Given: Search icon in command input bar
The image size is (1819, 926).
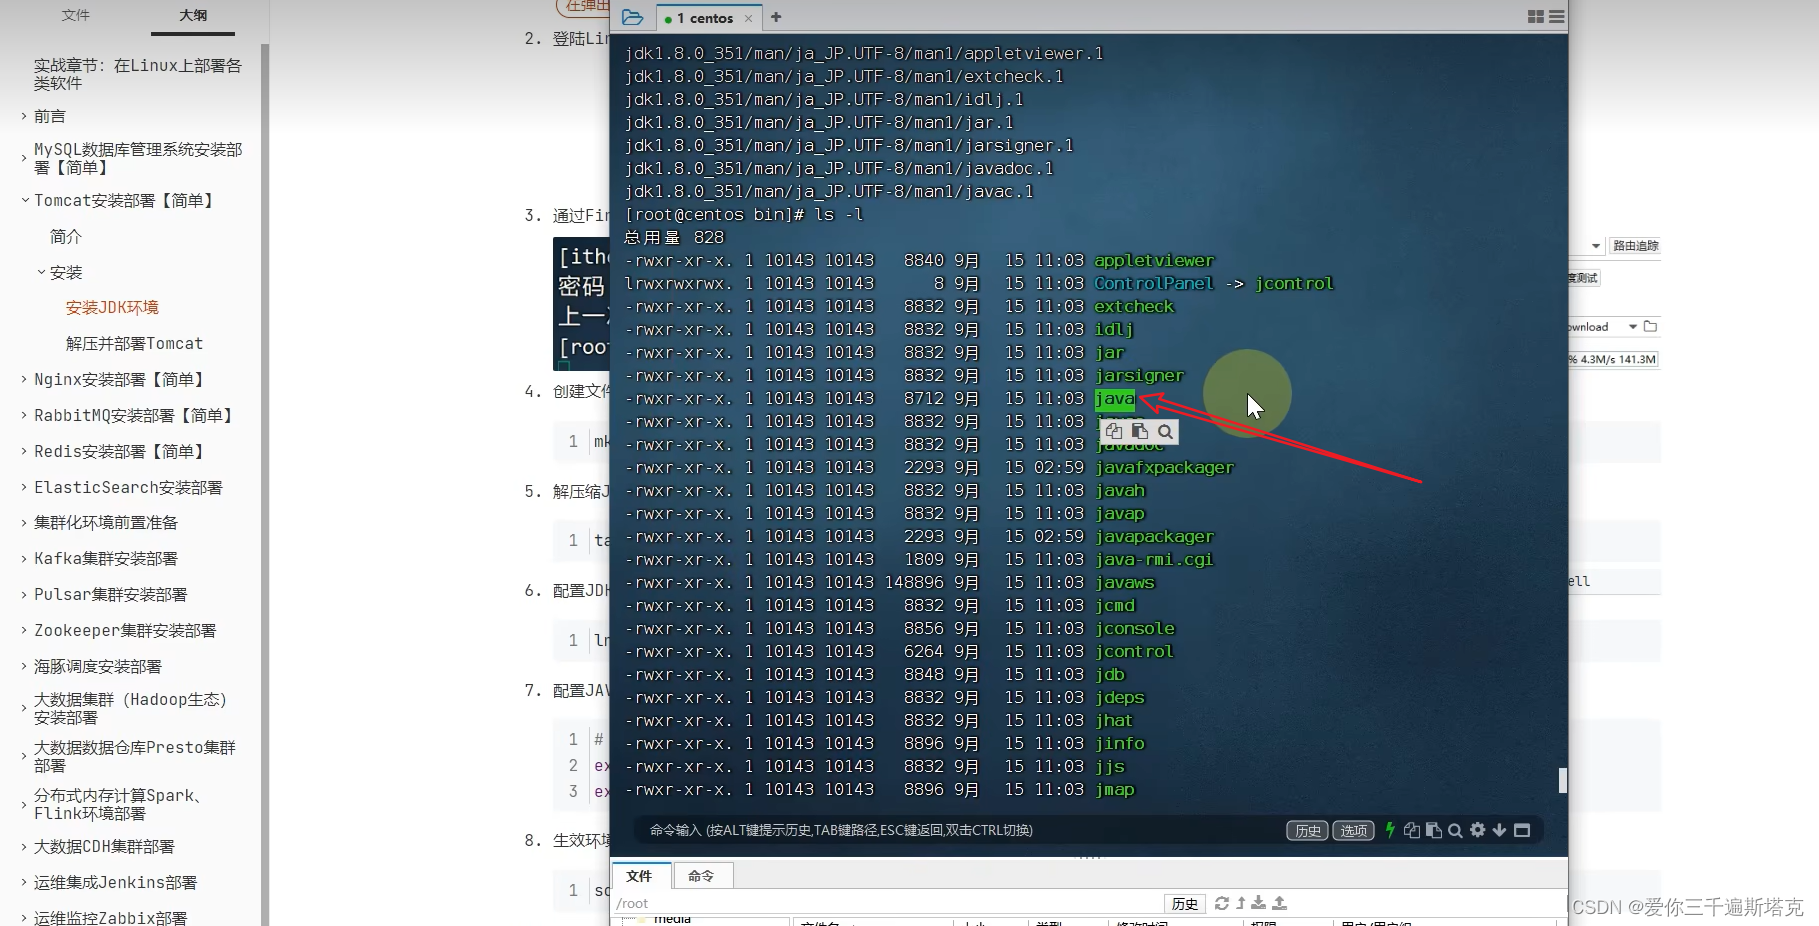Looking at the screenshot, I should coord(1455,830).
